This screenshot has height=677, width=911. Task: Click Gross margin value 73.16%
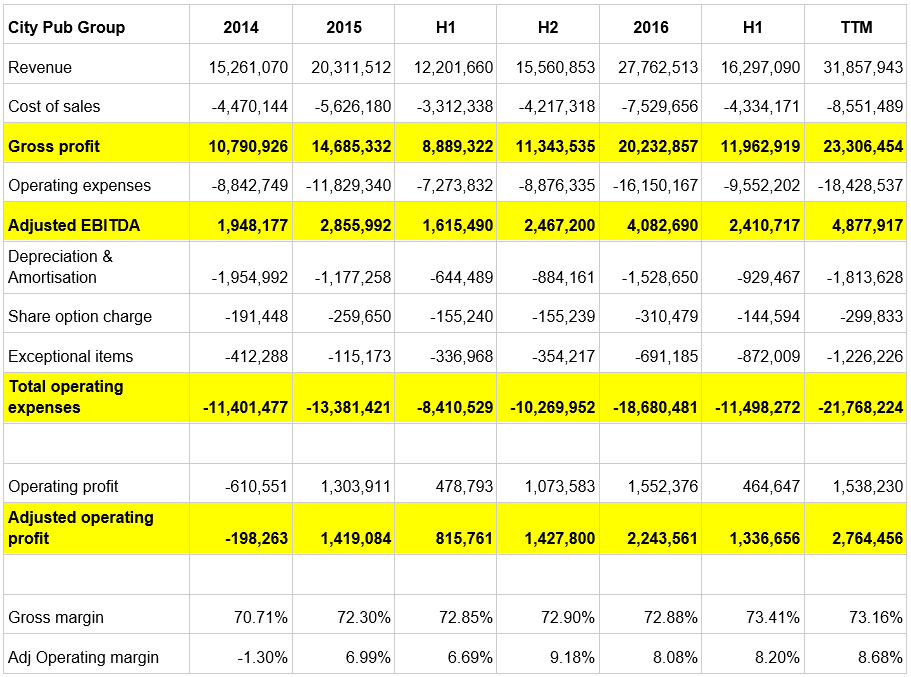tap(876, 617)
